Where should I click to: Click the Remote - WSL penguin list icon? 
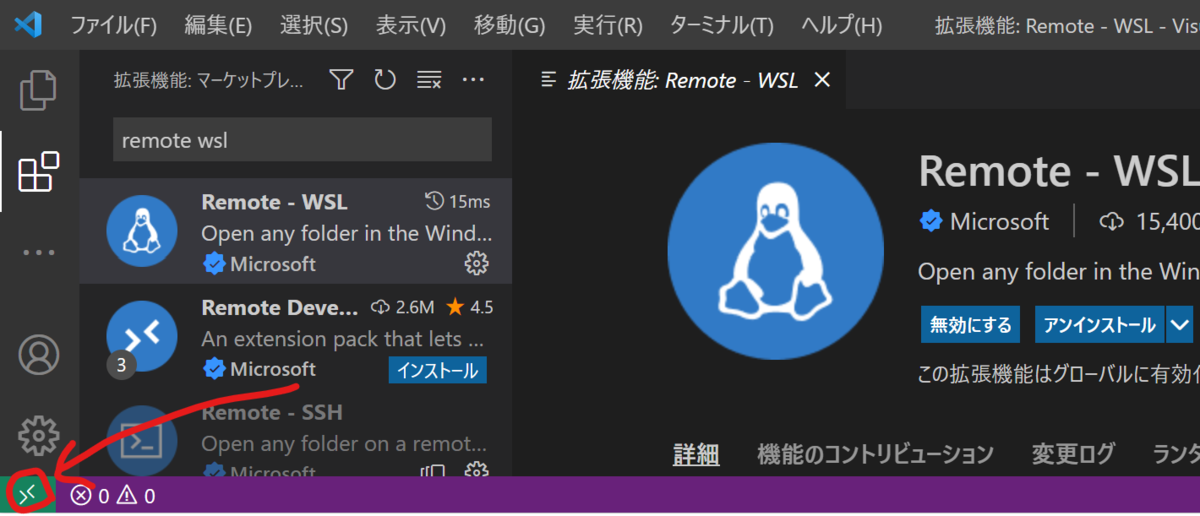(x=141, y=231)
